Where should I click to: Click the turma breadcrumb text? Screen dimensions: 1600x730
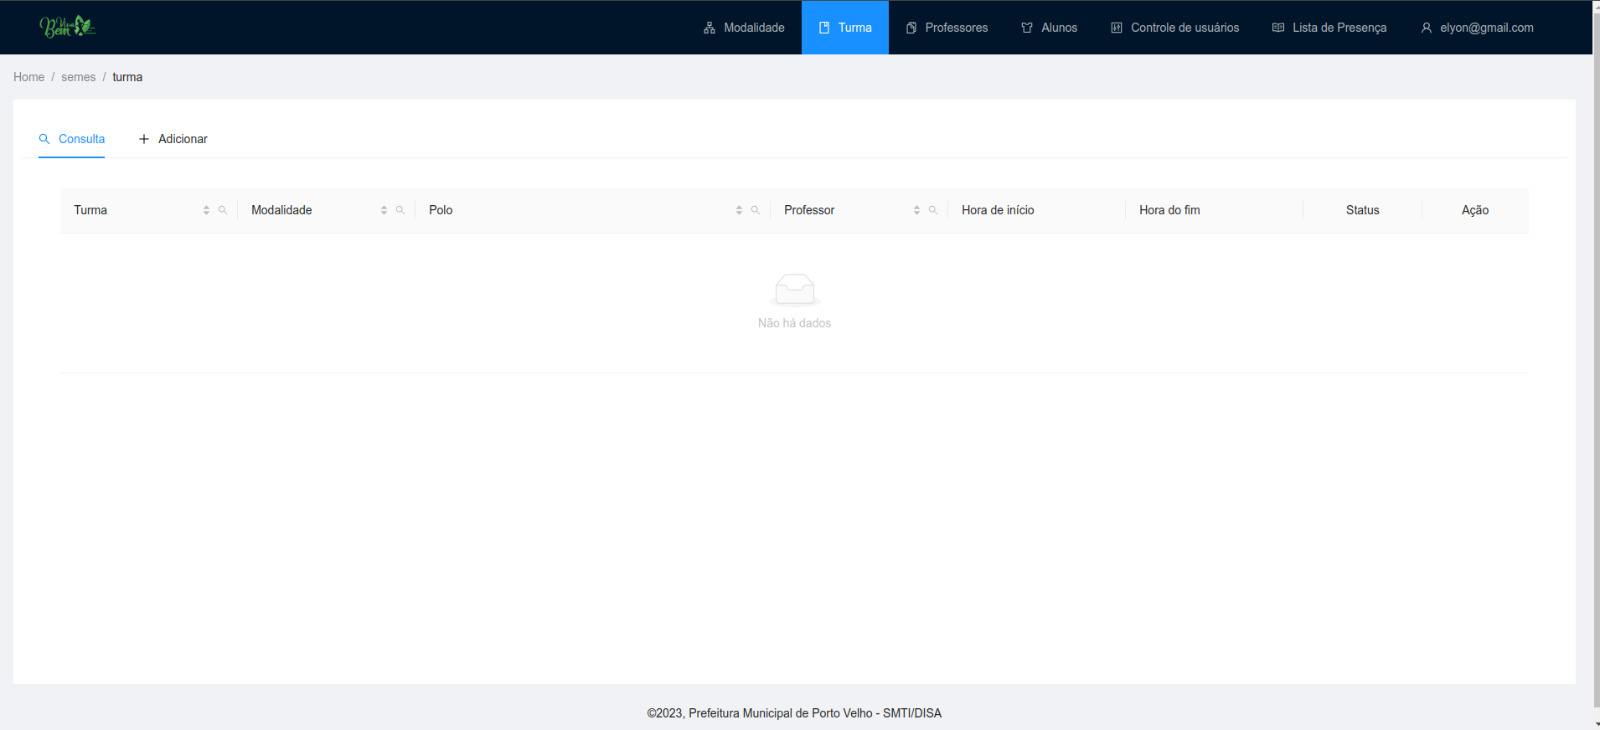point(127,77)
